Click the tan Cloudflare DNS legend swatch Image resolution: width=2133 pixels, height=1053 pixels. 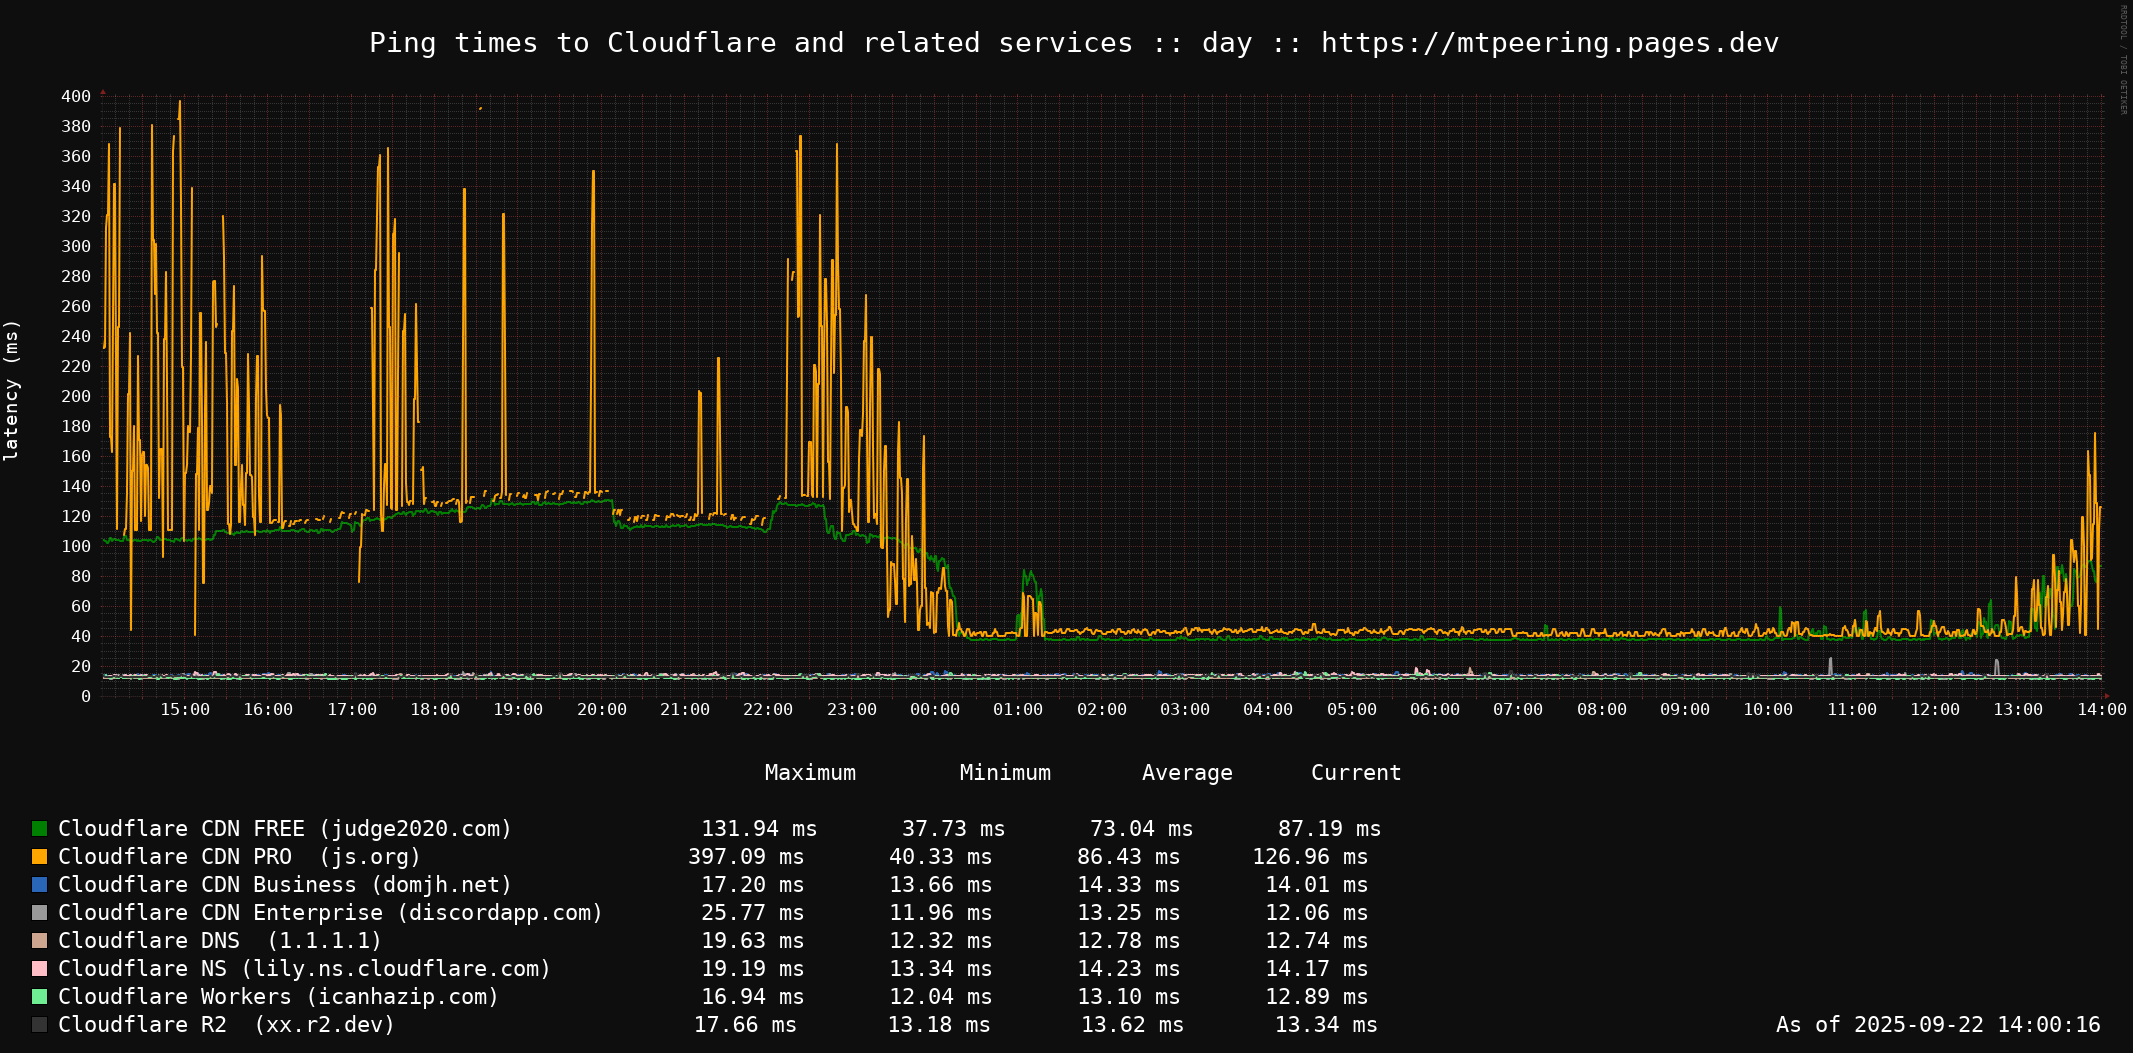pos(39,941)
